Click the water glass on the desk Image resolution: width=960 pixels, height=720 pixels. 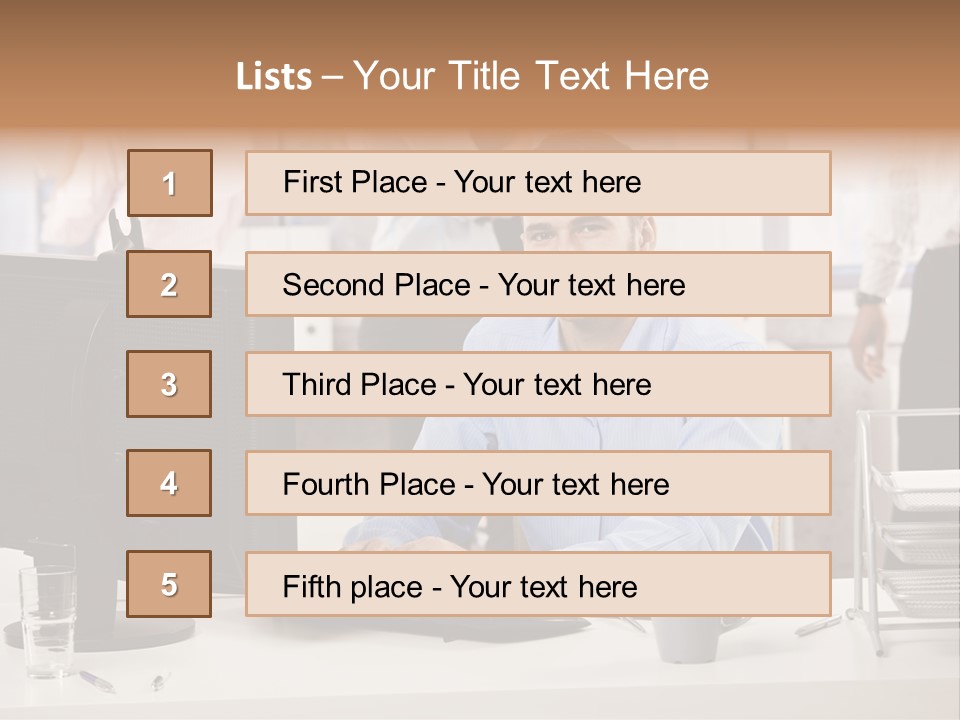coord(48,608)
